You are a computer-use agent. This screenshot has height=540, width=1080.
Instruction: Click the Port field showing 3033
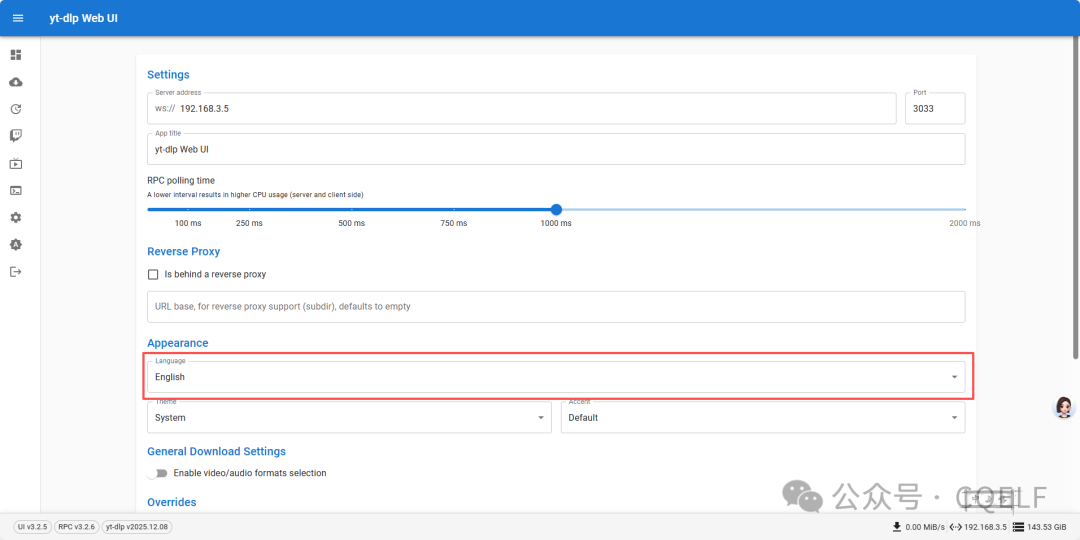[x=934, y=108]
